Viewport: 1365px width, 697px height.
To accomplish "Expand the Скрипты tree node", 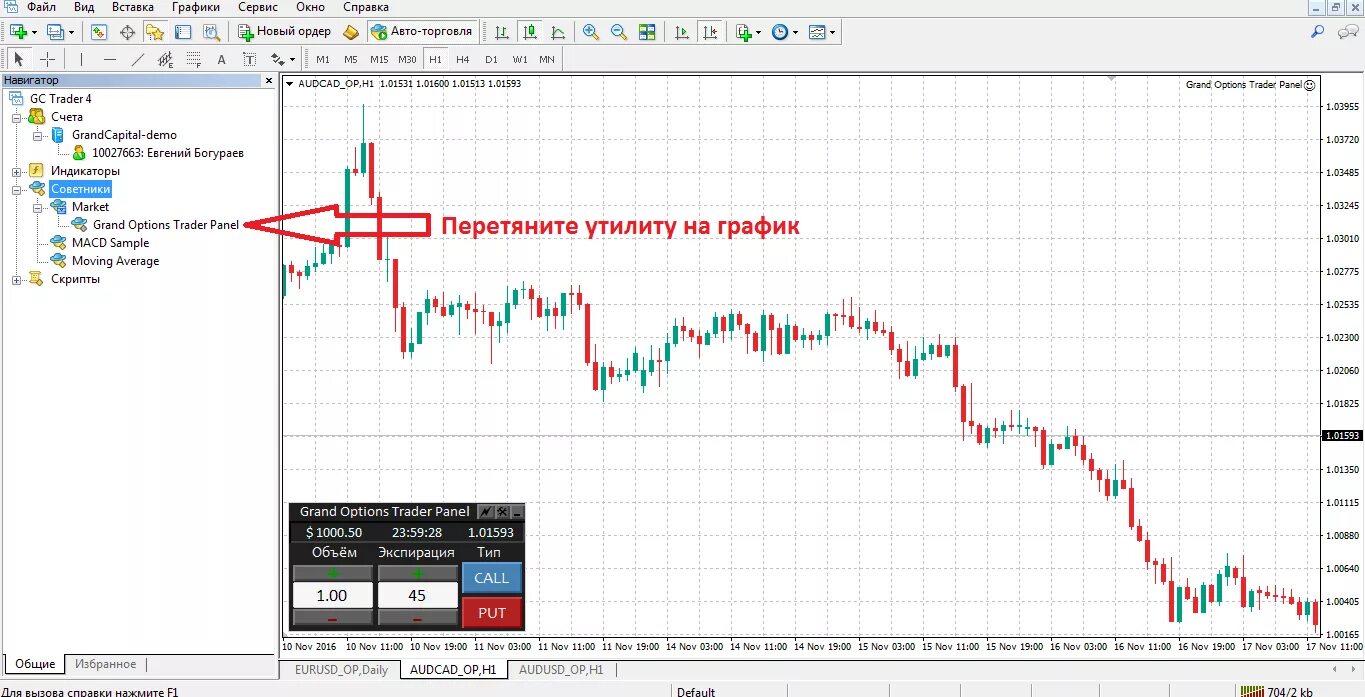I will point(17,279).
